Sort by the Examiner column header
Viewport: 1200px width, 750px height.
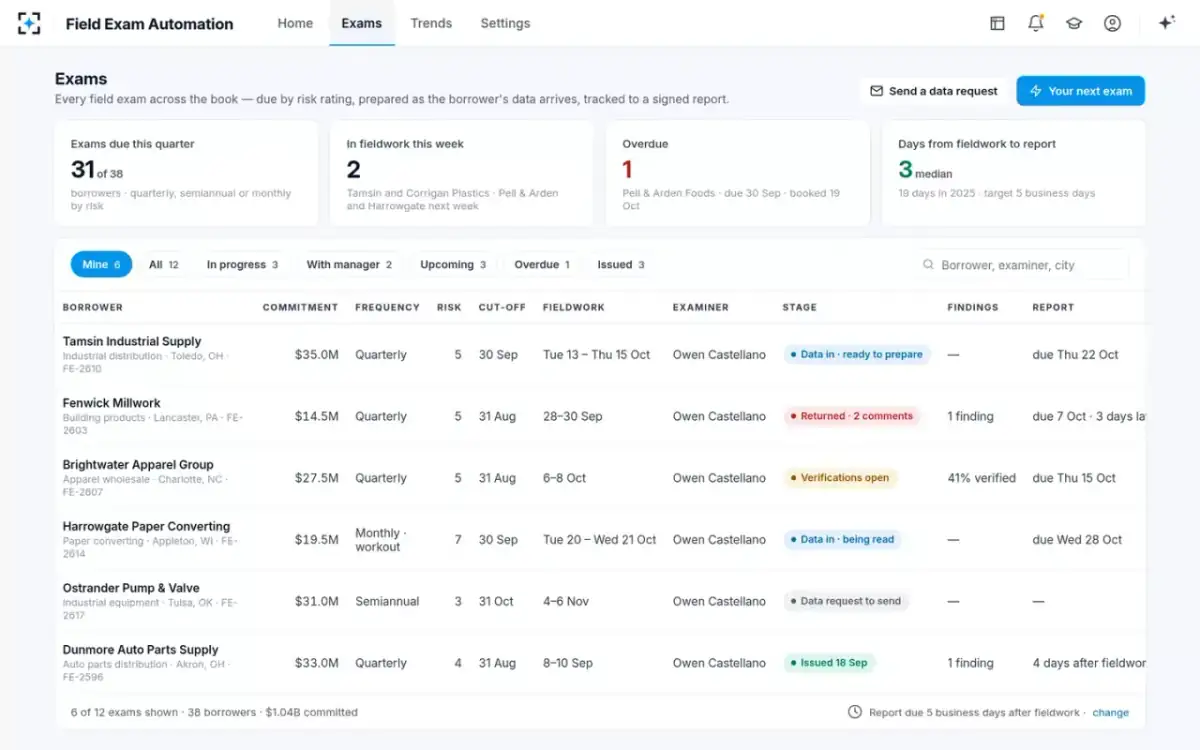tap(701, 307)
